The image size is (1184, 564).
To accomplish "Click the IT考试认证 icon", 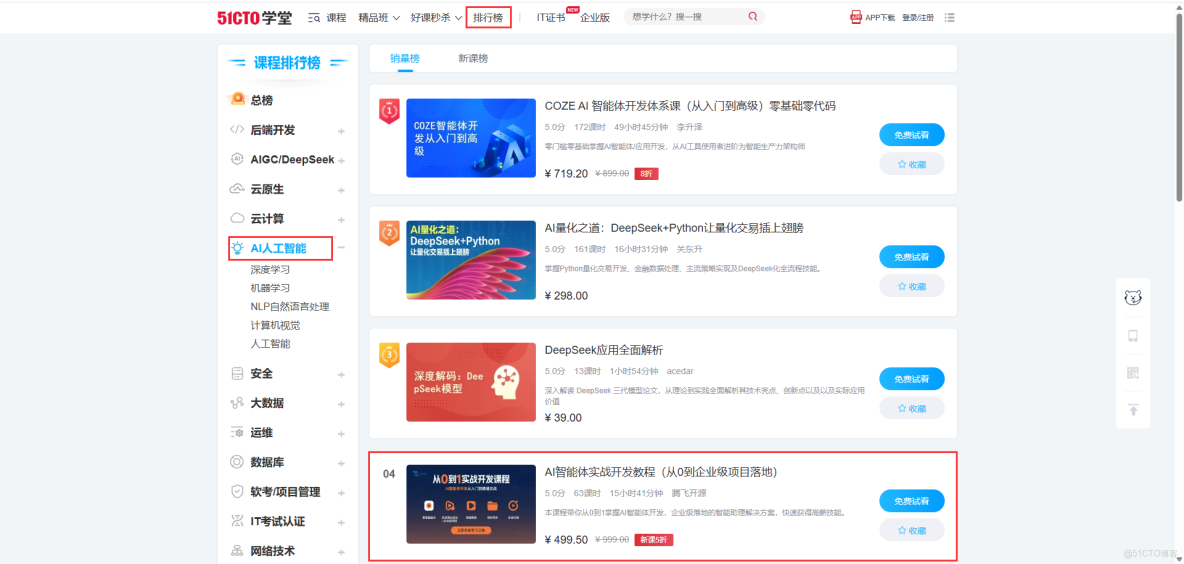I will [x=237, y=521].
